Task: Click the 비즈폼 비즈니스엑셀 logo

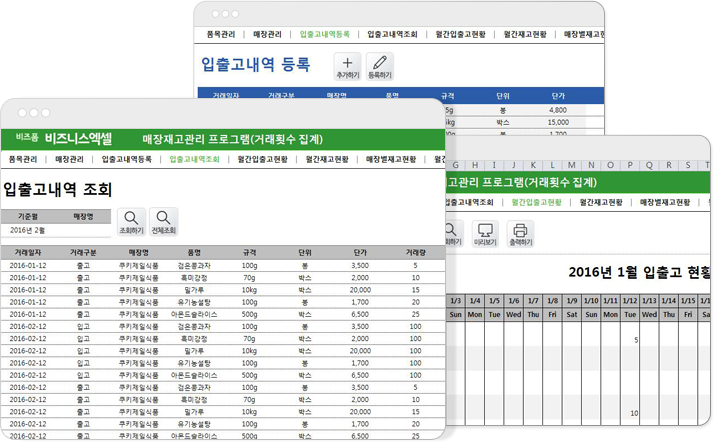Action: pos(65,137)
